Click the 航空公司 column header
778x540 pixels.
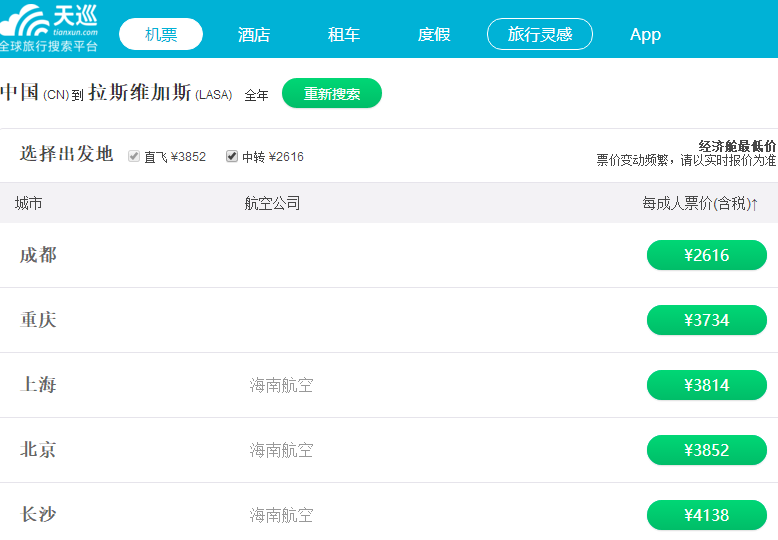pyautogui.click(x=272, y=203)
